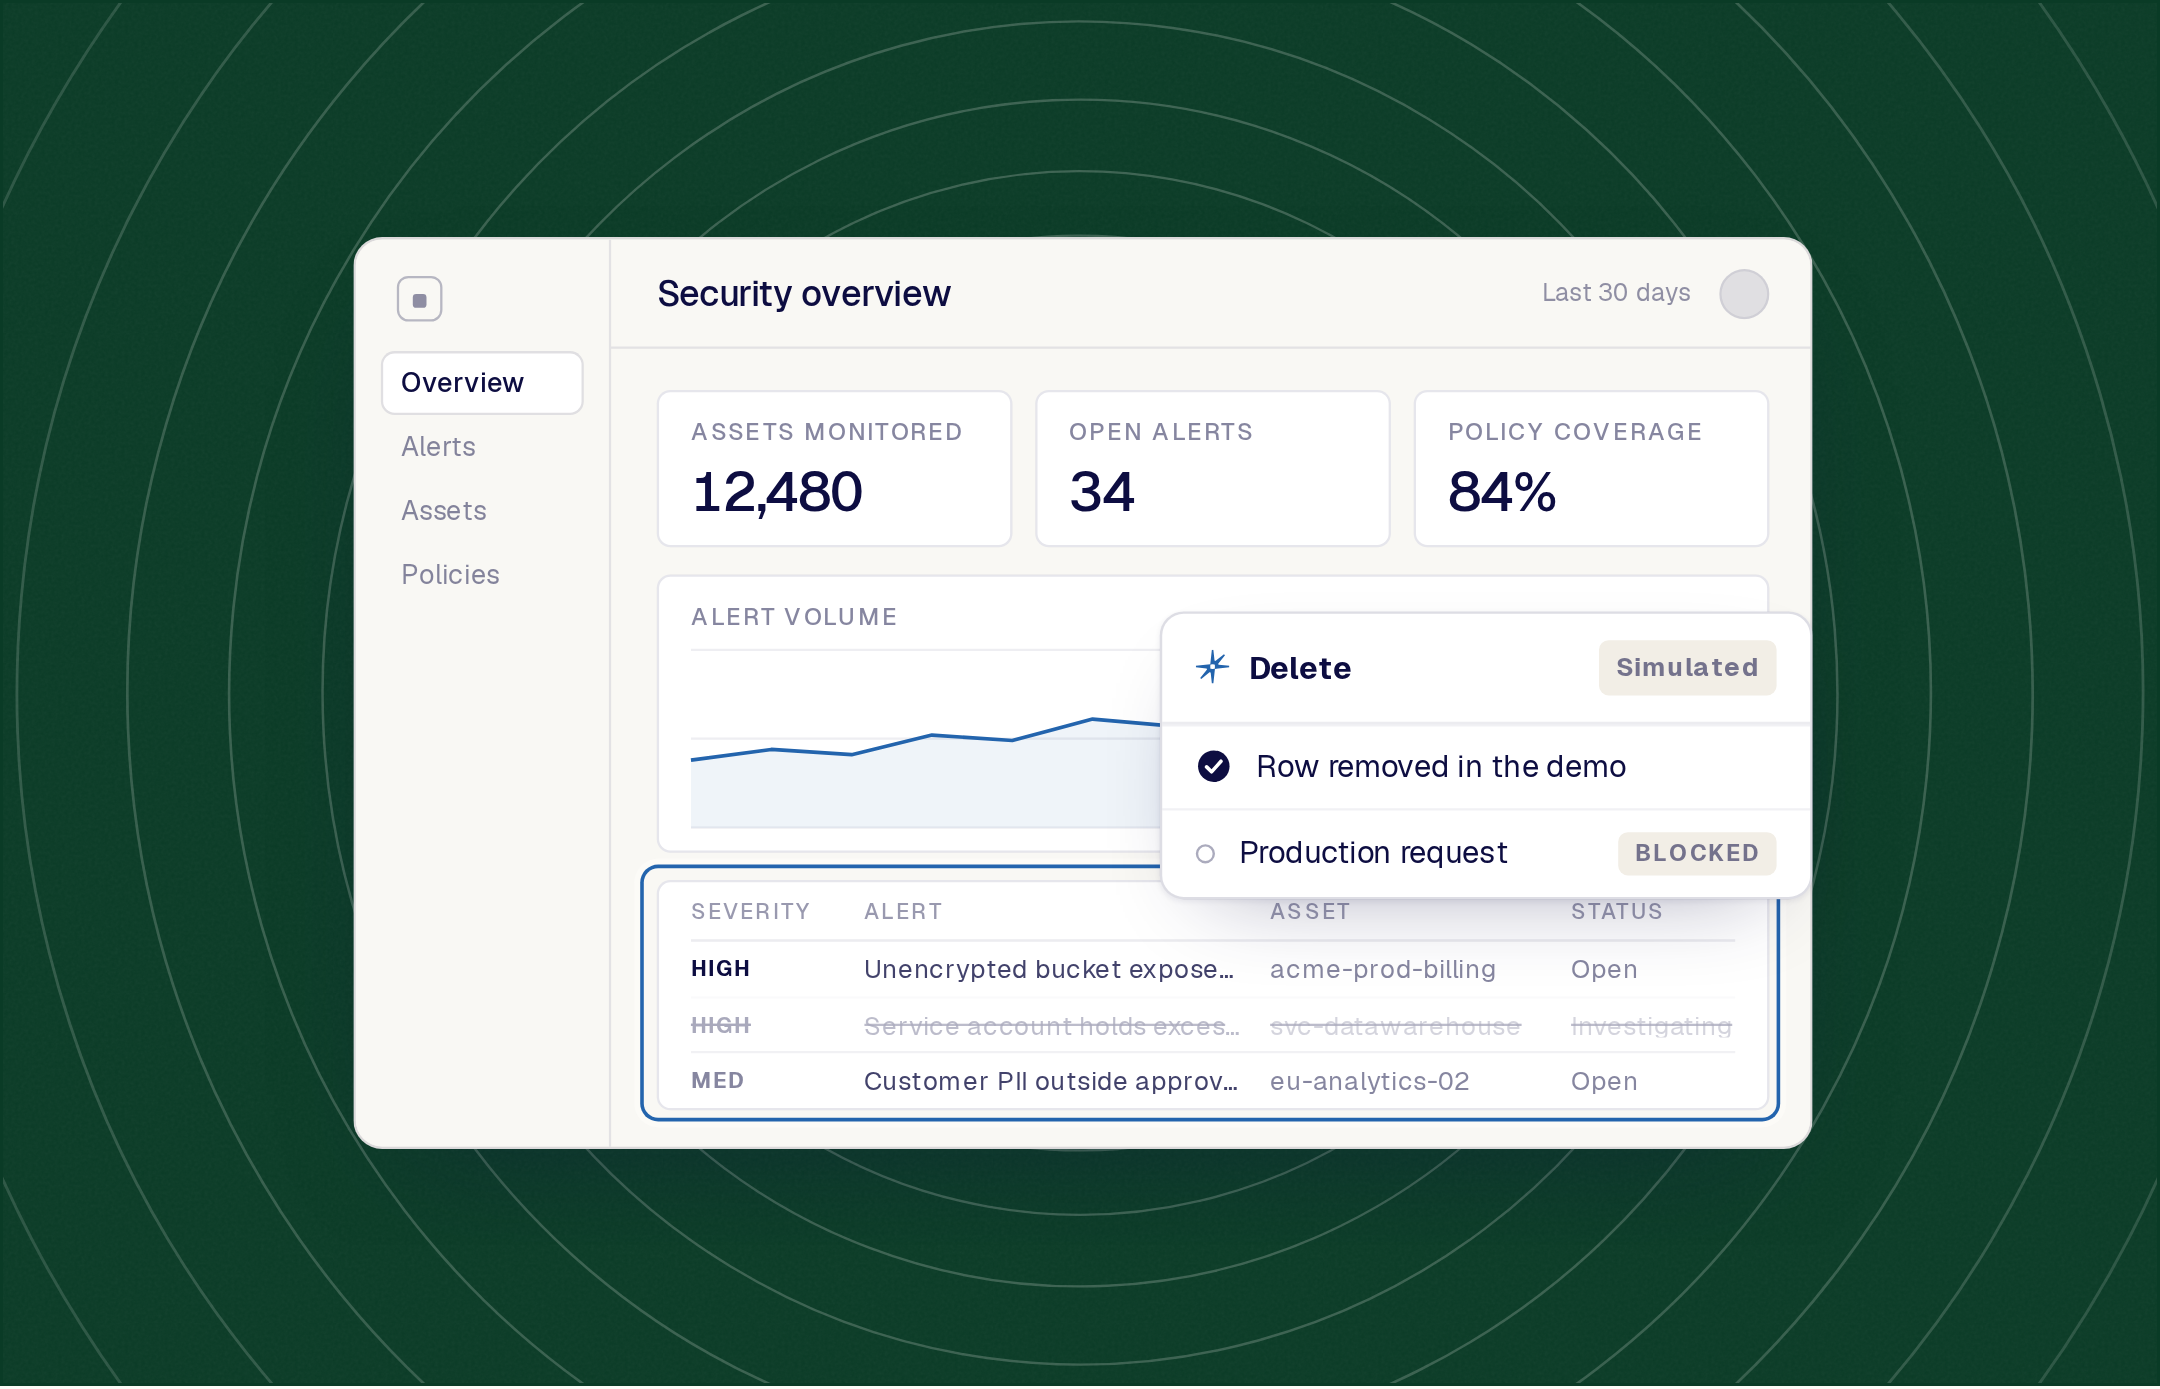This screenshot has height=1389, width=2160.
Task: Click Open status in eu-analytics-02 row
Action: point(1603,1081)
